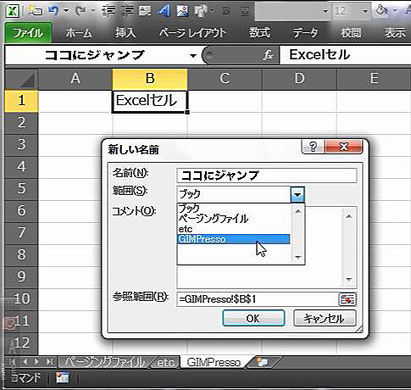This screenshot has height=390, width=411.
Task: Click the 名前 input field
Action: [x=266, y=175]
